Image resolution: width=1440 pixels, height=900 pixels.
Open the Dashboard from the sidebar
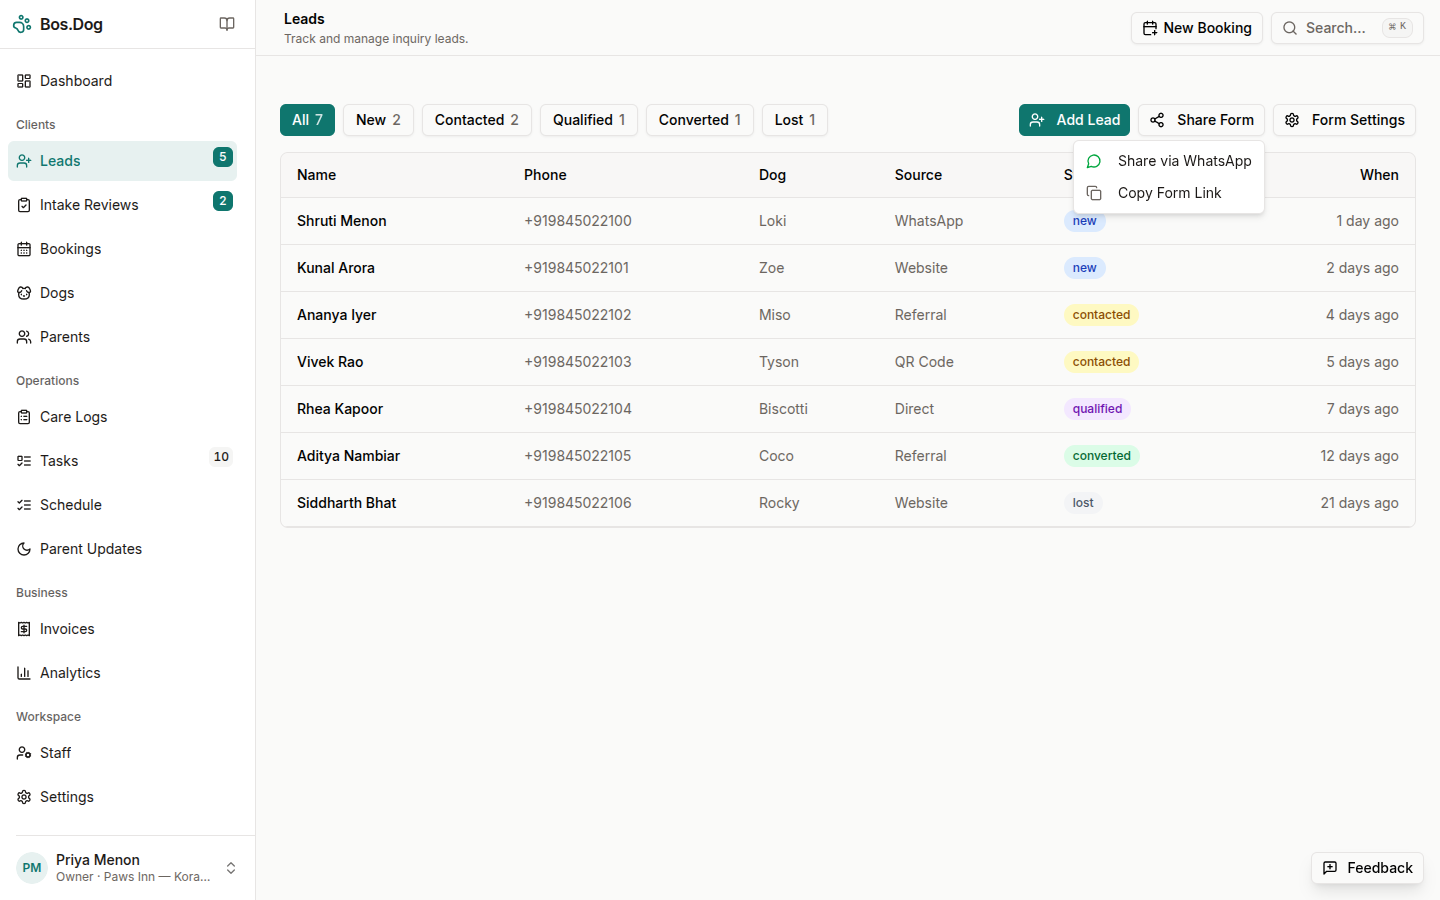click(x=78, y=81)
